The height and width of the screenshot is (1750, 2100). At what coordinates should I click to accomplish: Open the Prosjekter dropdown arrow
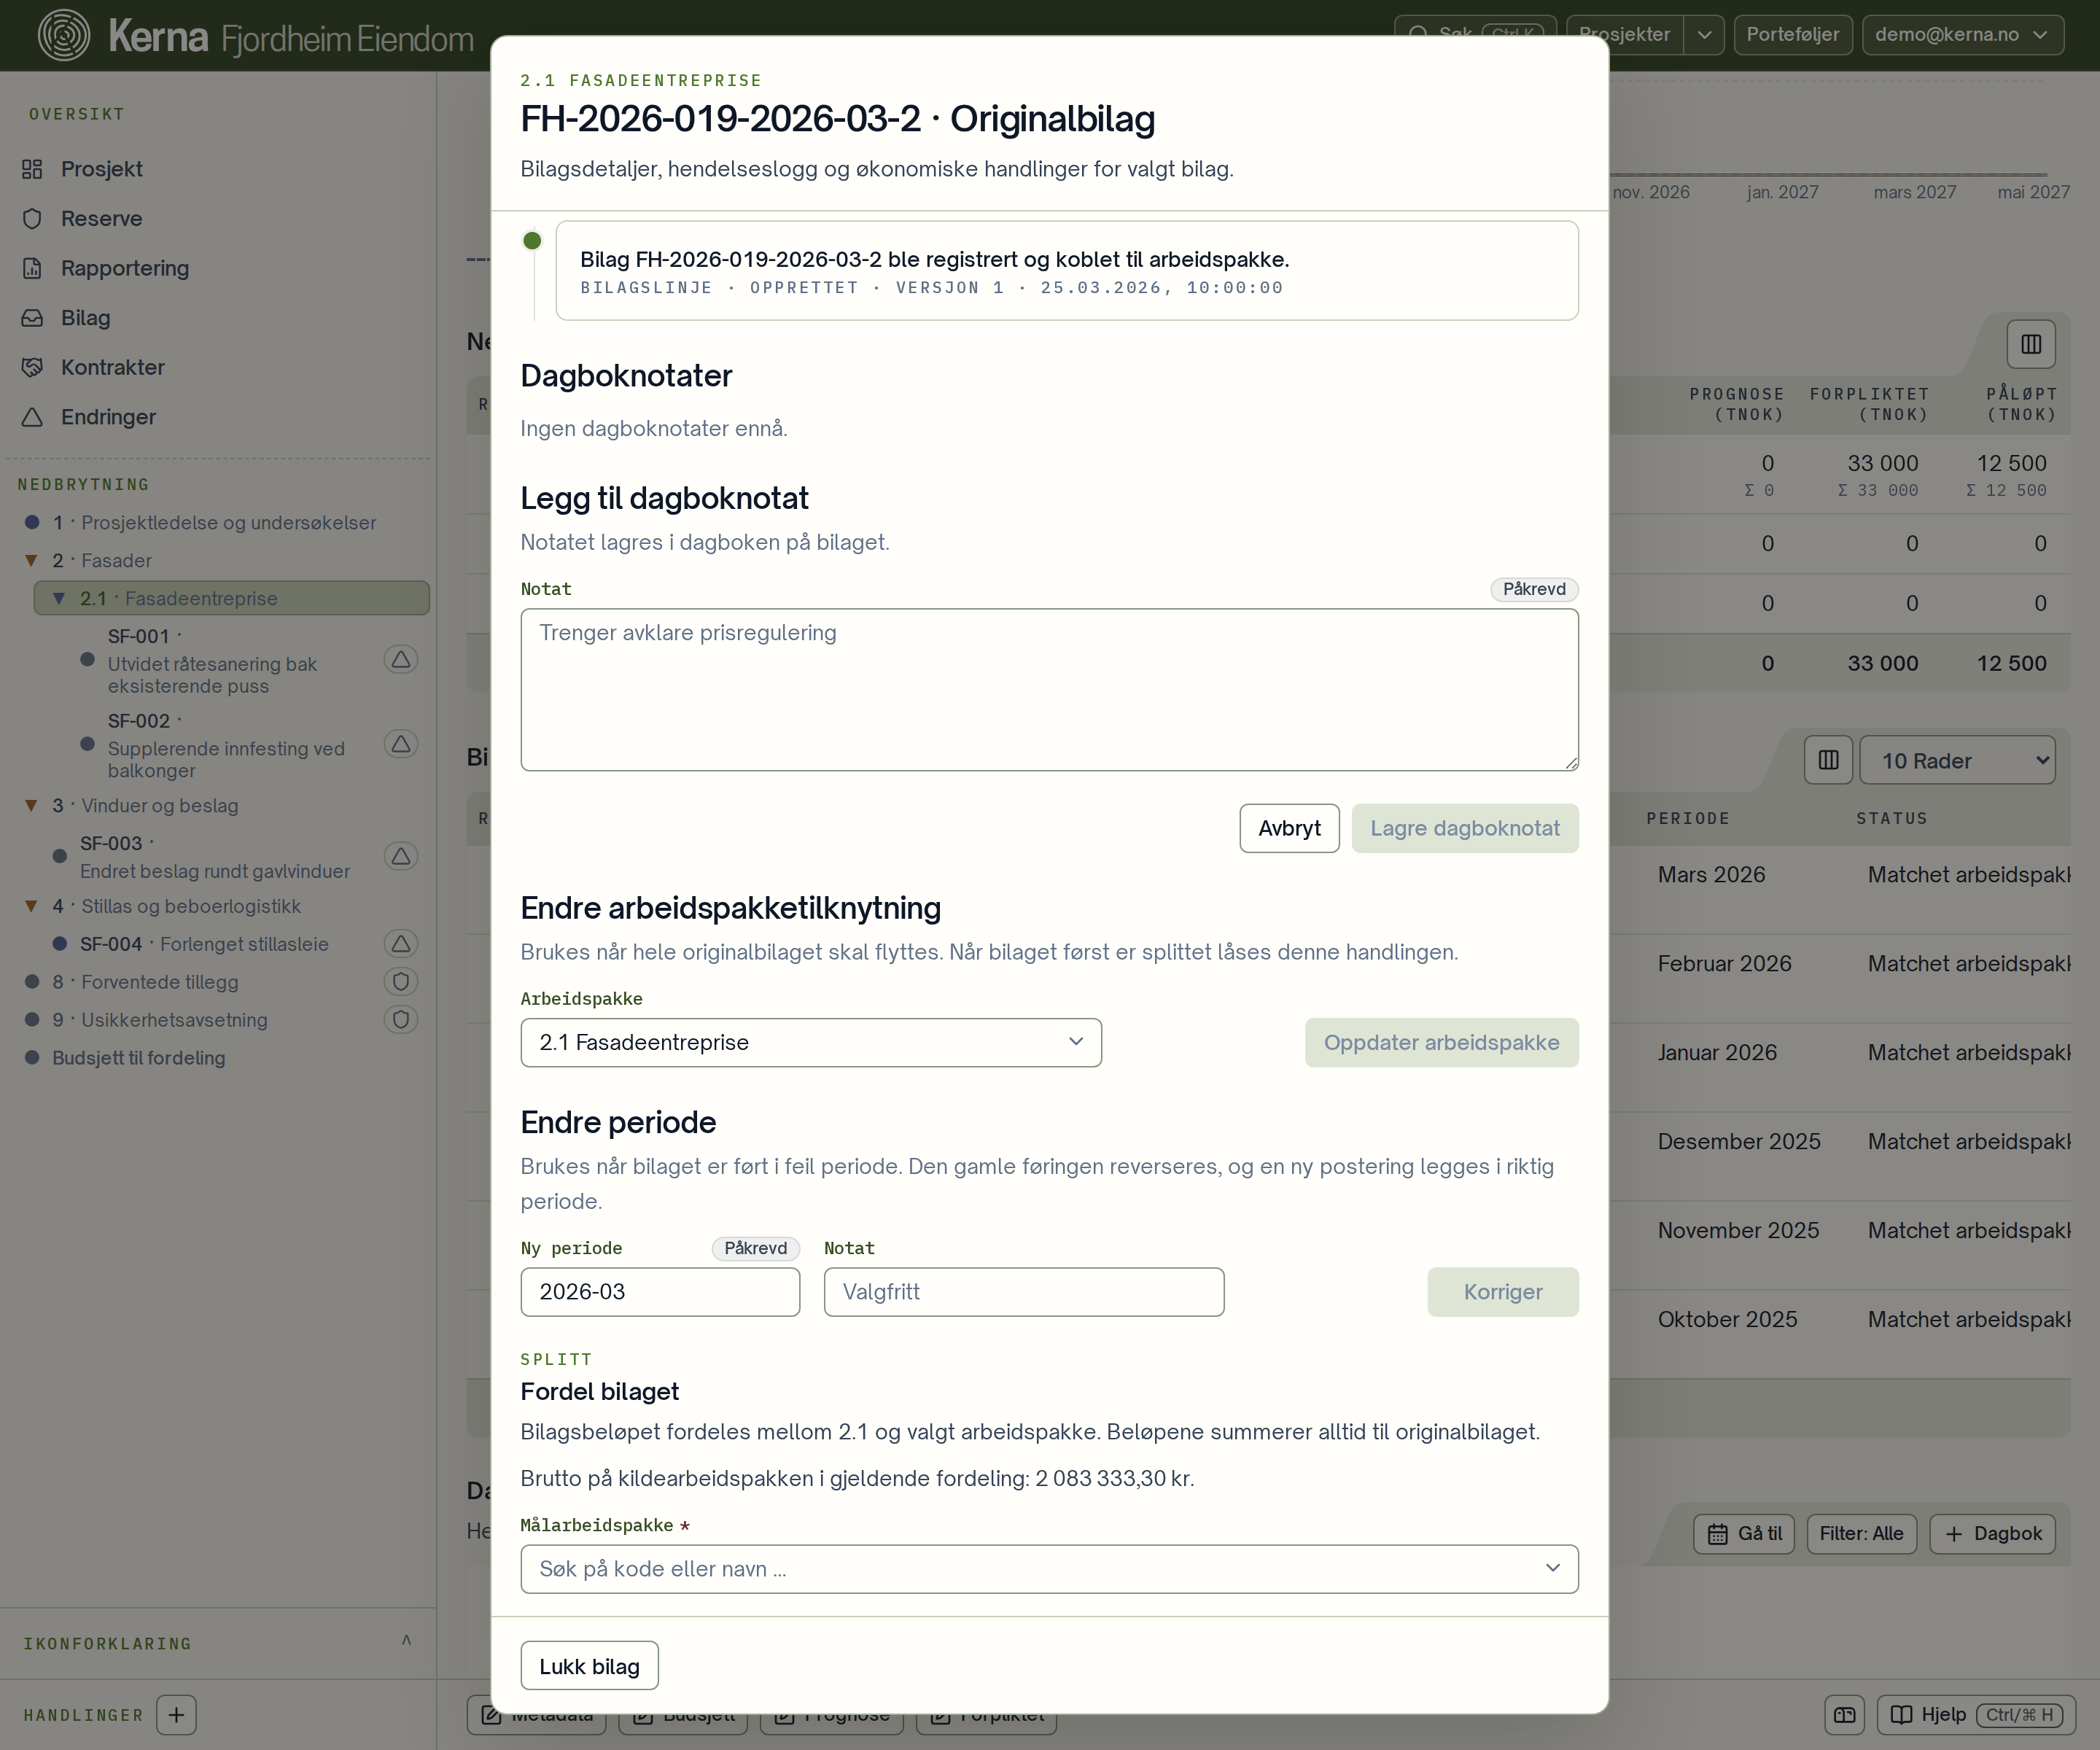coord(1704,35)
